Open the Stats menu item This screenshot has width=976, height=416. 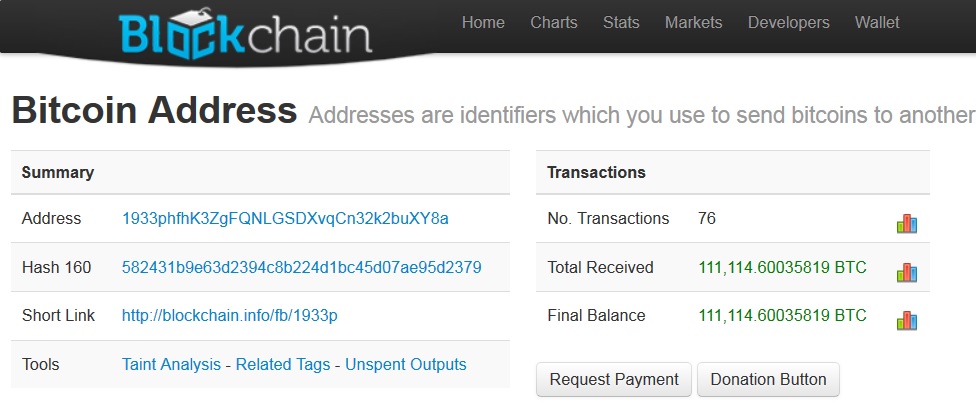(x=621, y=23)
